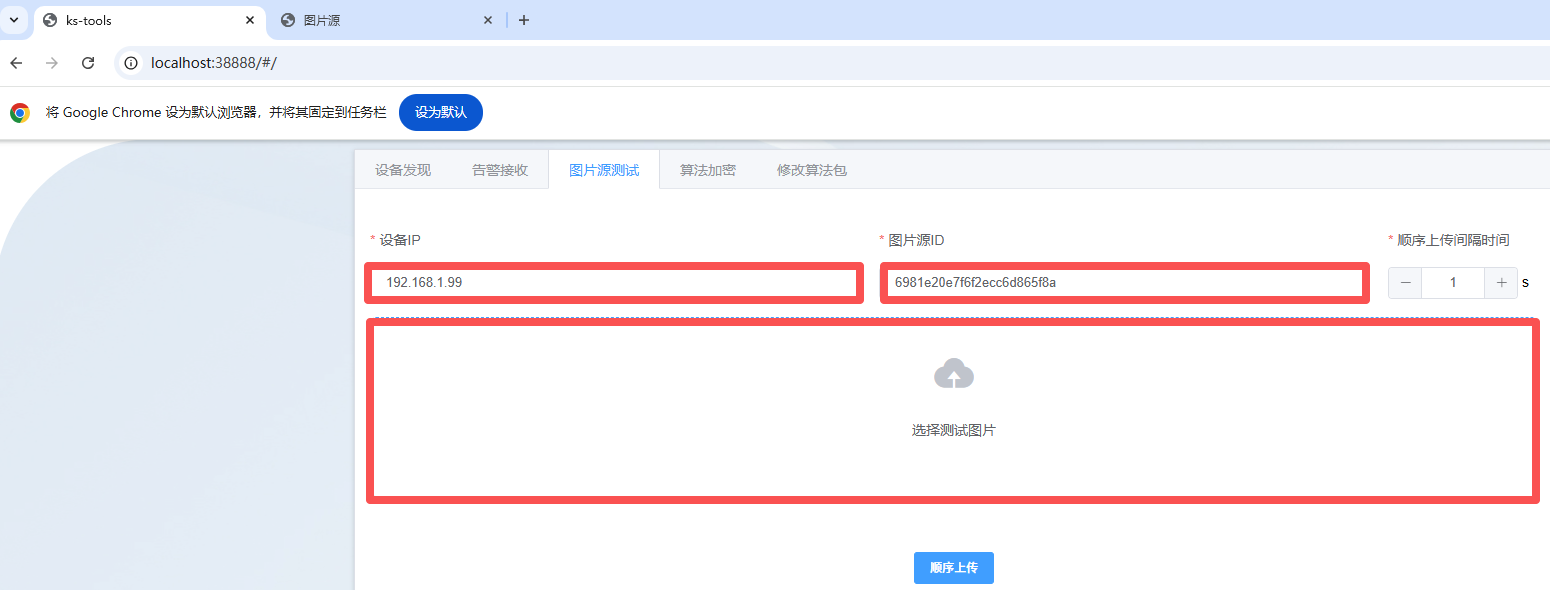Screen dimensions: 1550x590
Task: Click 设为默认 browser button
Action: pyautogui.click(x=440, y=113)
